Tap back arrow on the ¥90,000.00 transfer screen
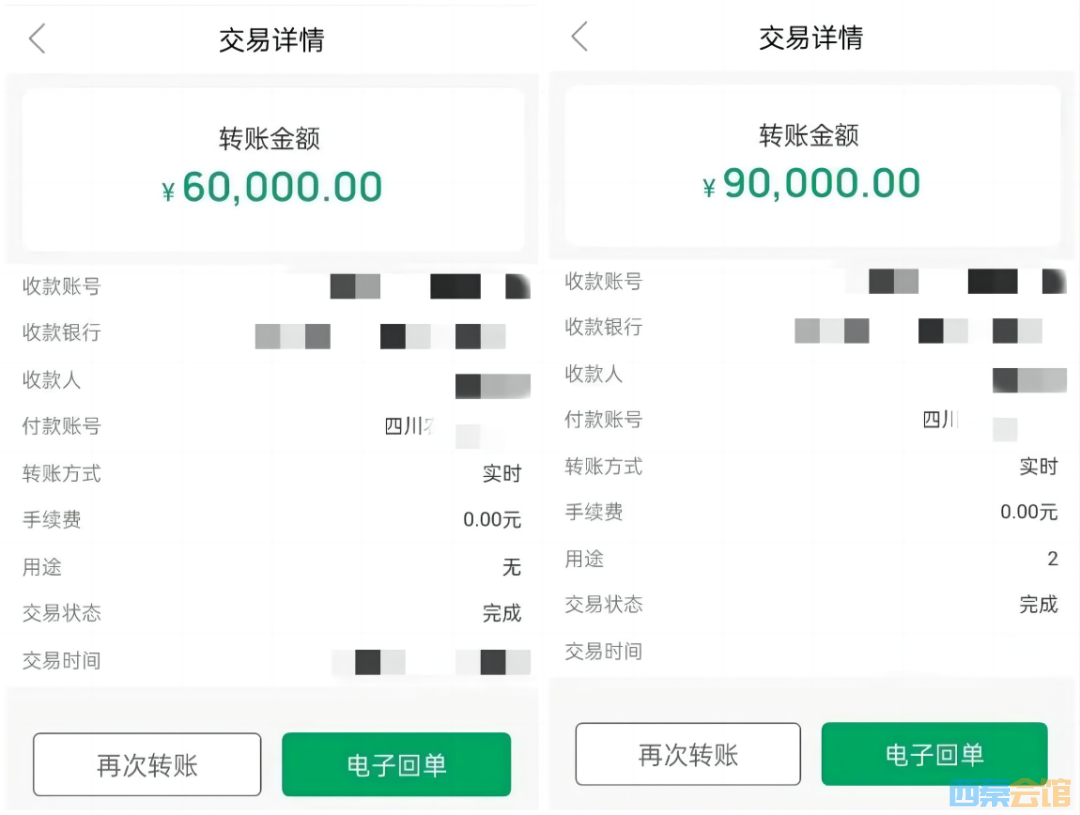The height and width of the screenshot is (815, 1080). [578, 38]
